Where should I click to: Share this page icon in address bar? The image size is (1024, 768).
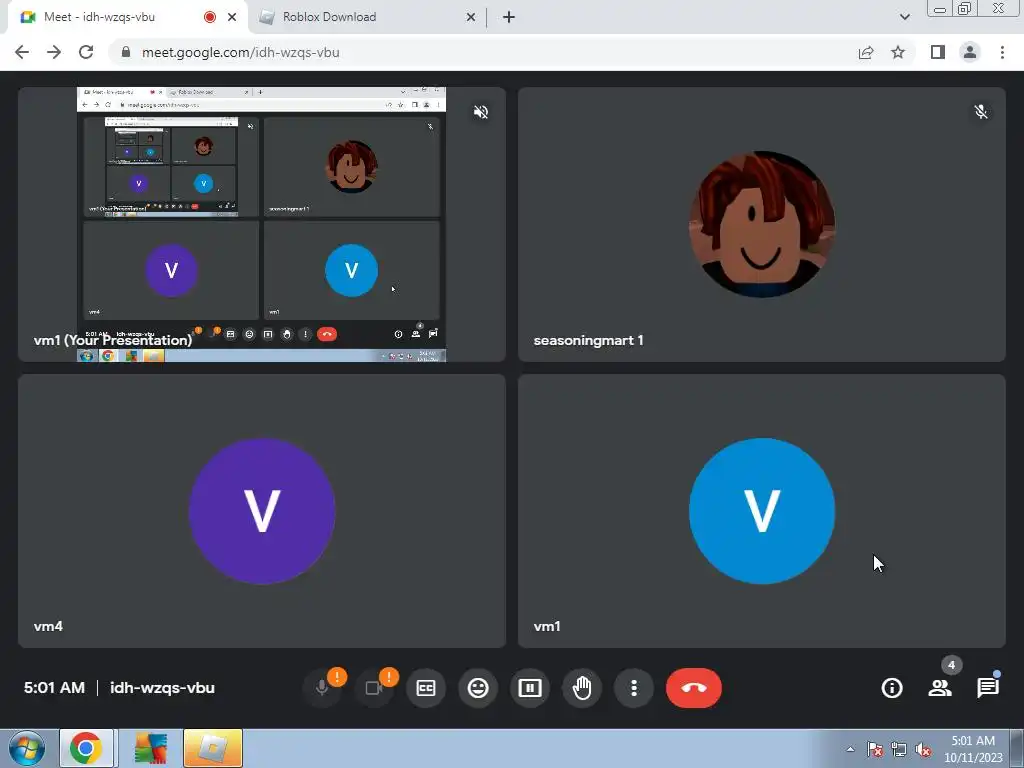(866, 52)
